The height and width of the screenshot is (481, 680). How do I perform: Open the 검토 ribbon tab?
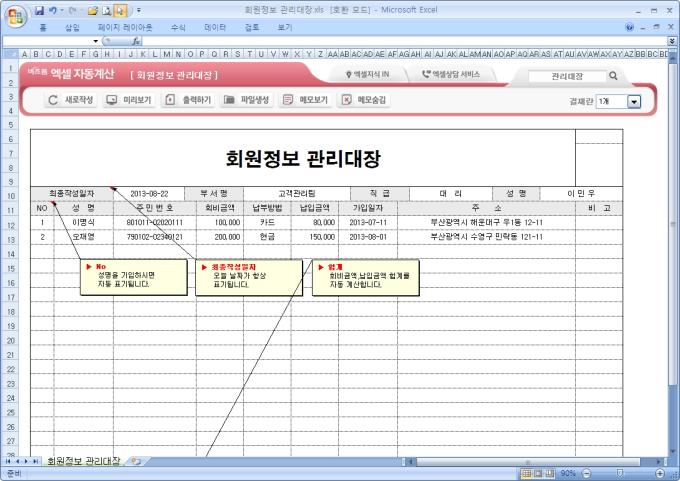click(252, 27)
